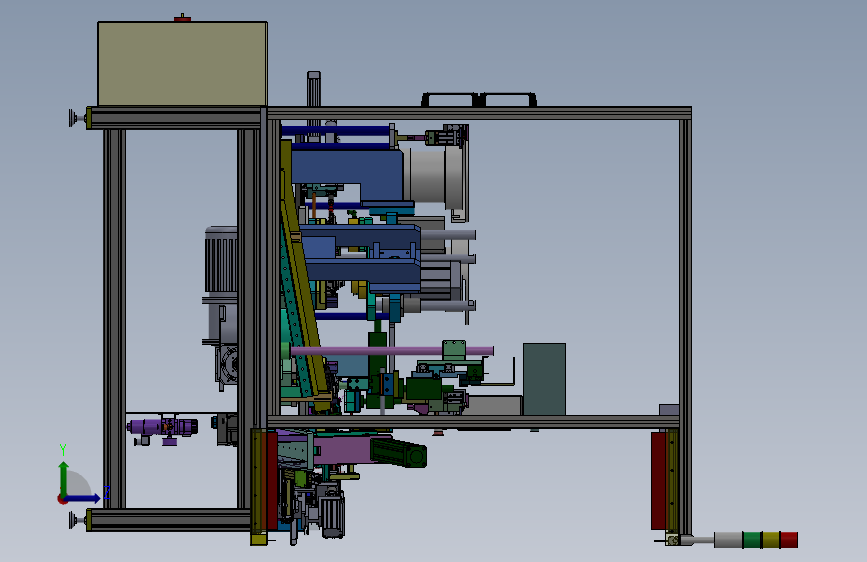Select the ribbed vertical column above top rail
Screen dimensions: 867x562
coord(314,89)
